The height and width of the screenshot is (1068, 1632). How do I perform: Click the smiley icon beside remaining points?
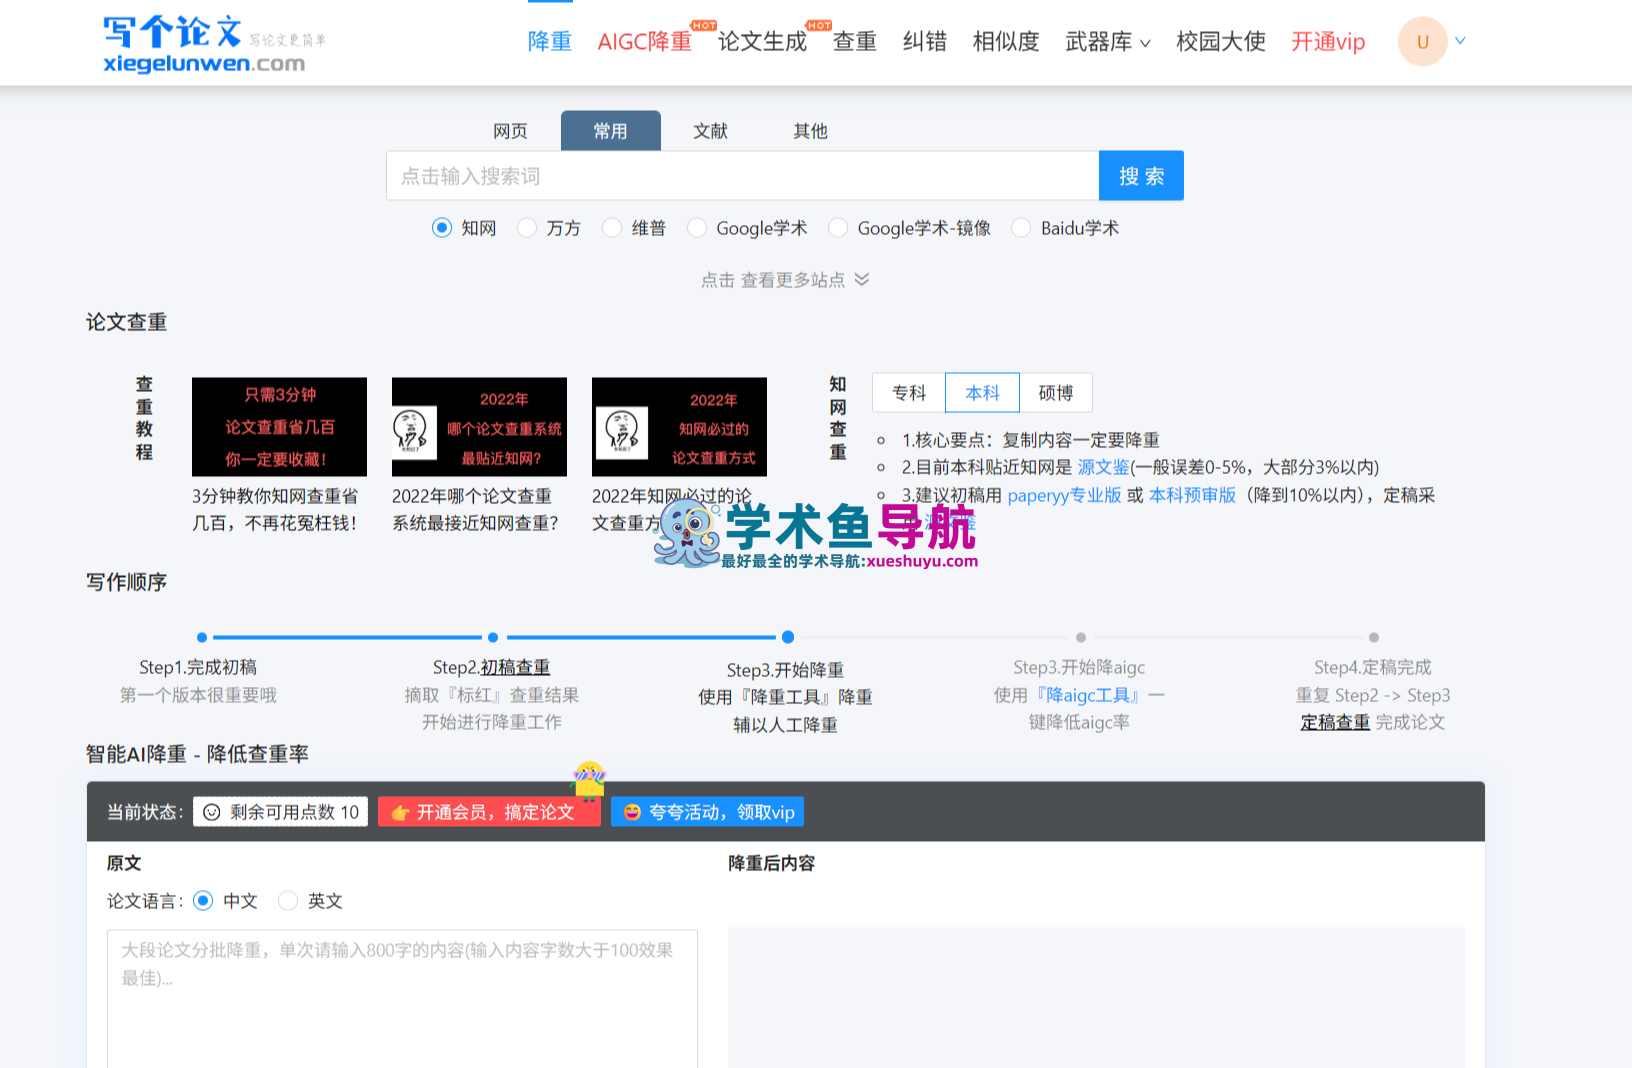pos(212,812)
